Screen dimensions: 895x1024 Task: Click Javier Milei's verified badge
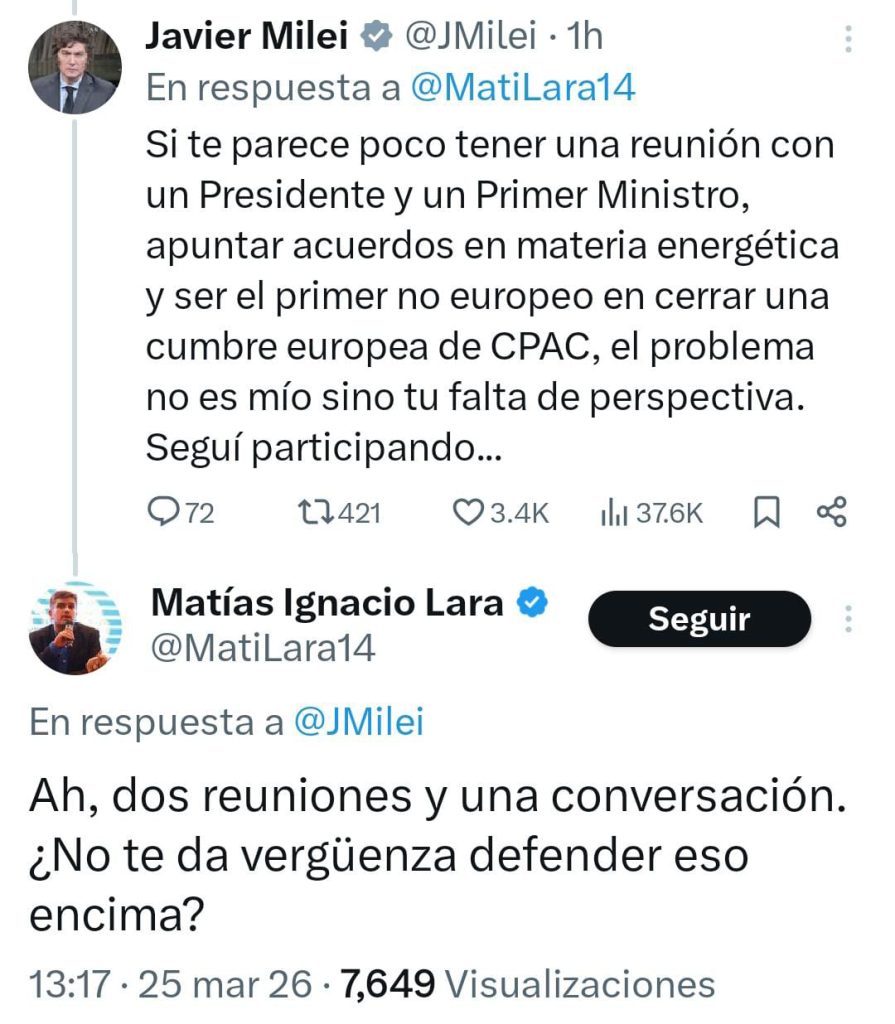click(x=376, y=38)
